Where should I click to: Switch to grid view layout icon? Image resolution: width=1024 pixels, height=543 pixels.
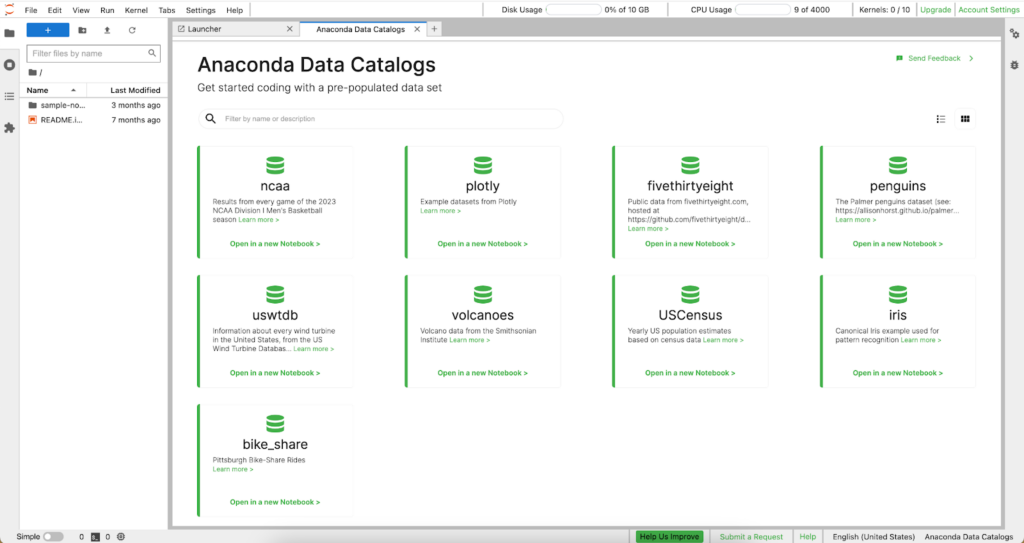[965, 119]
